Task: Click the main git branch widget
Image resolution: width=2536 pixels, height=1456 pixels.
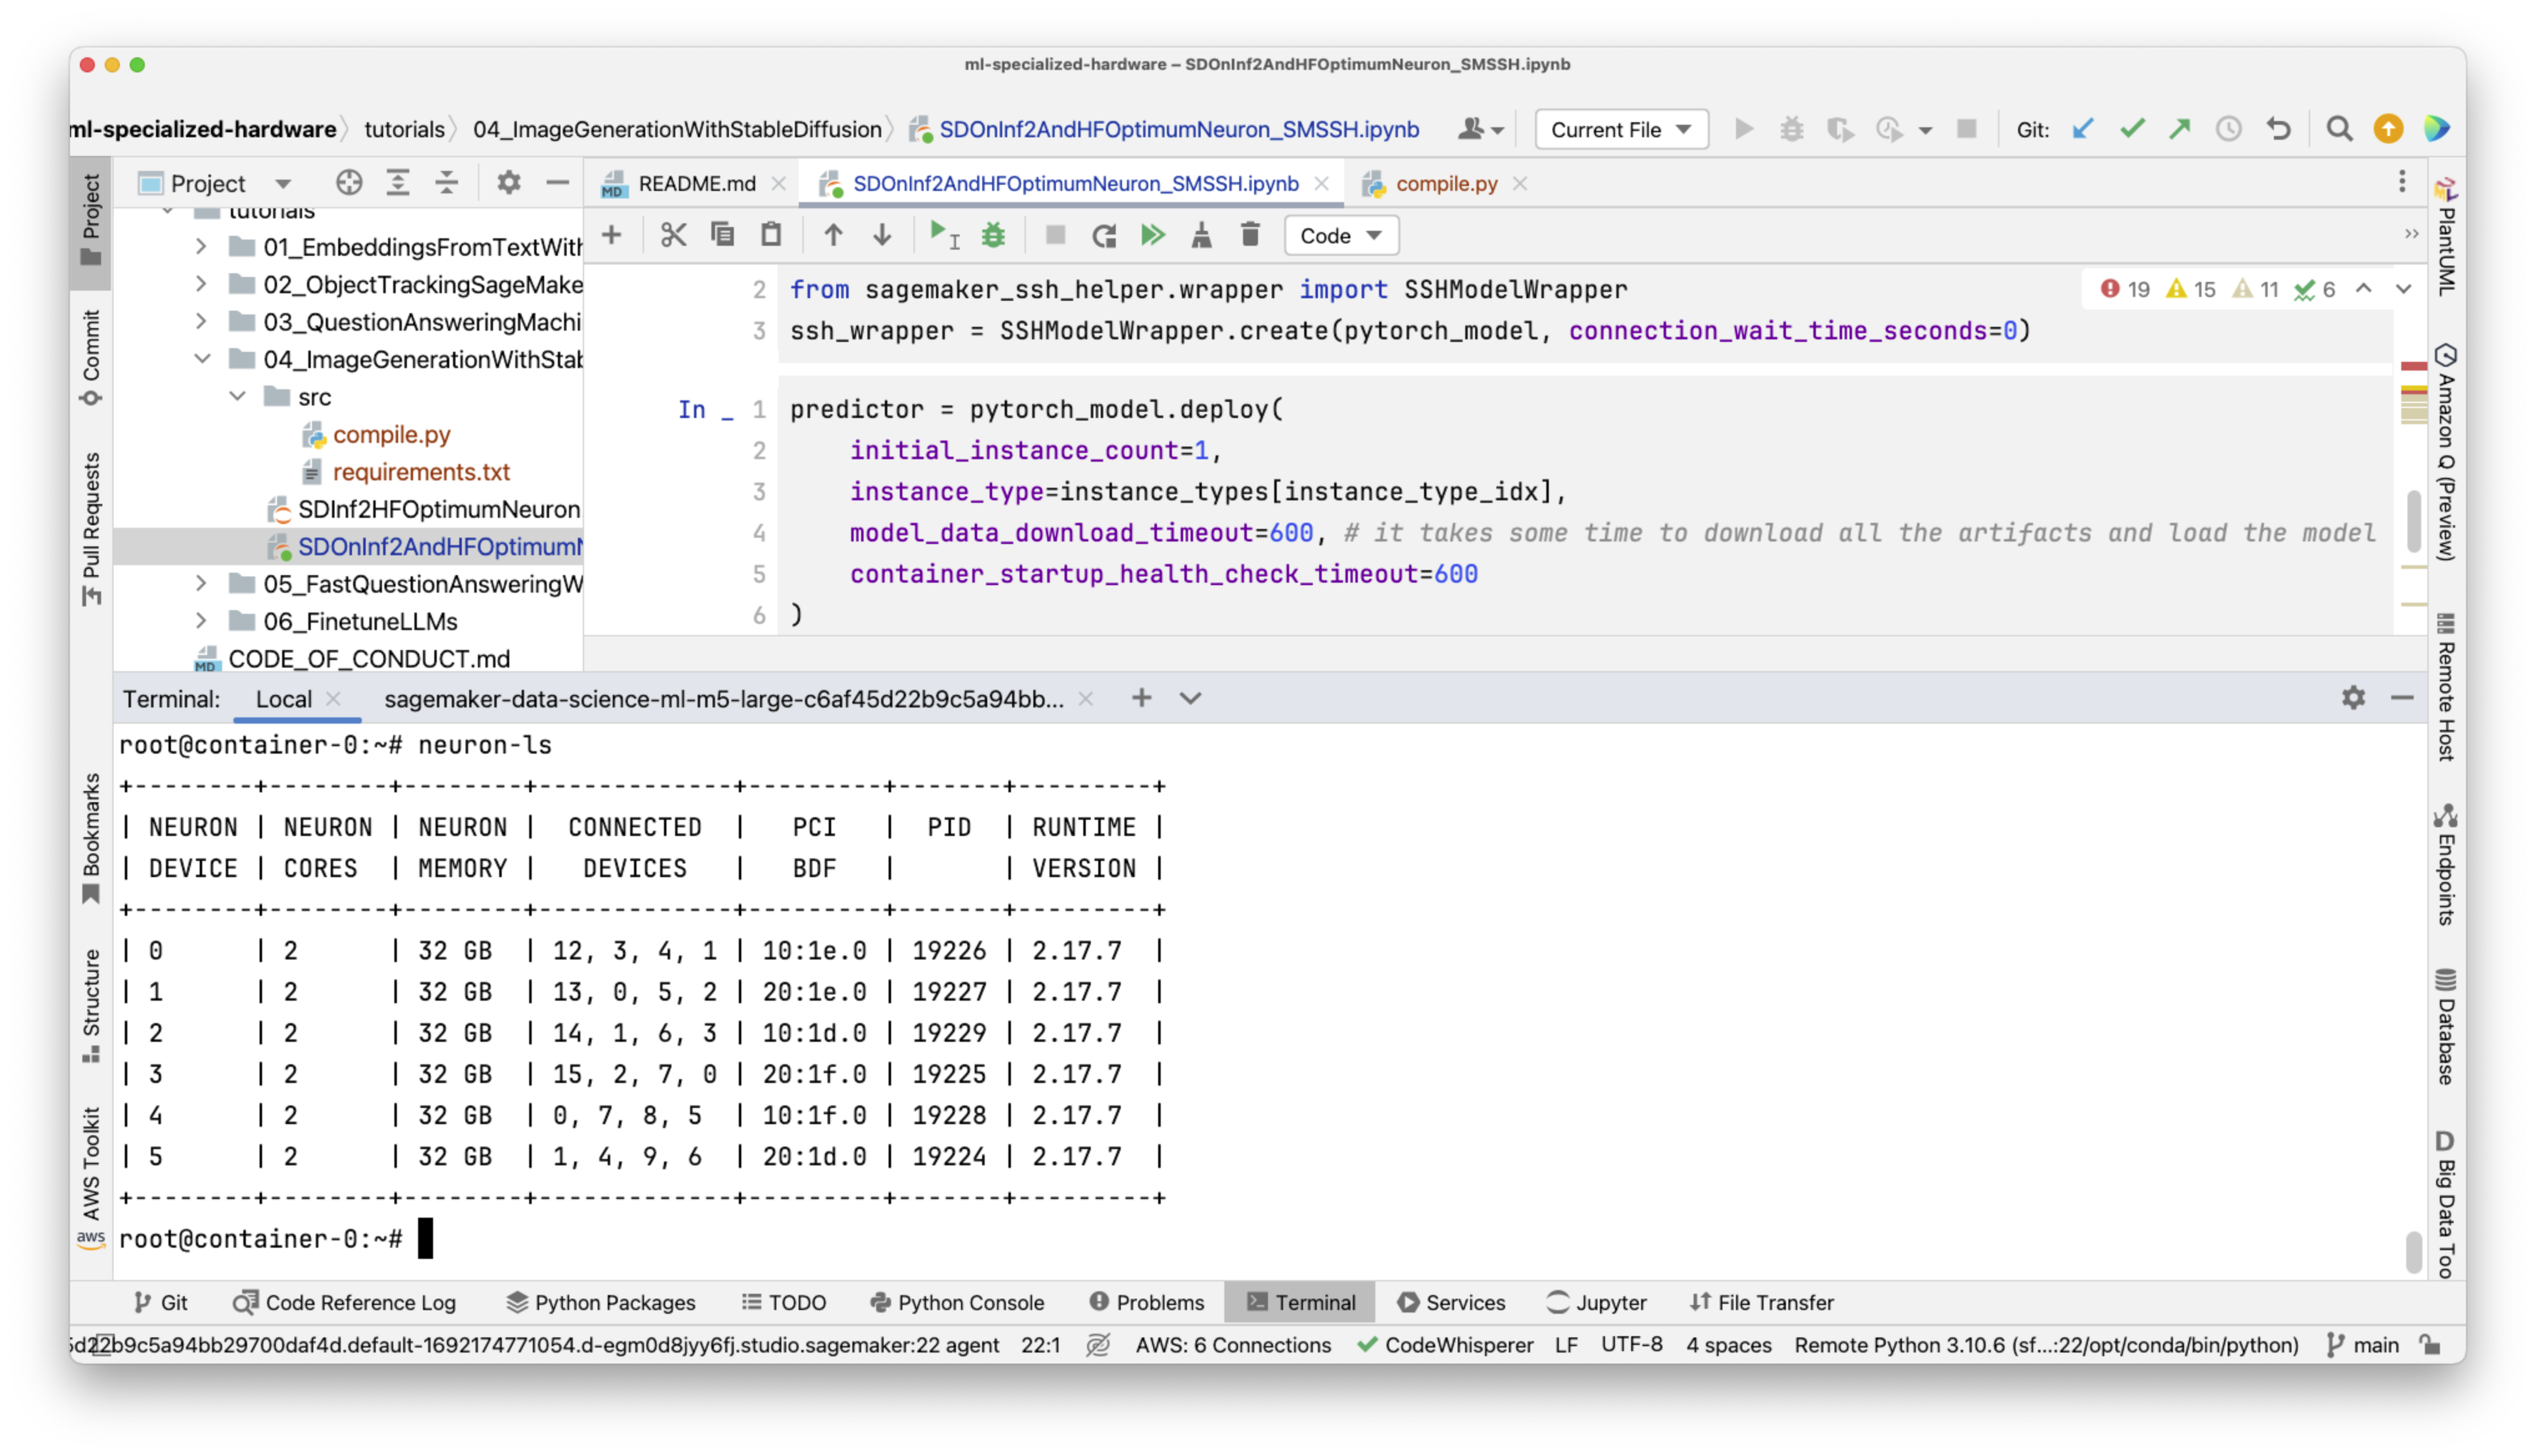Action: pyautogui.click(x=2363, y=1345)
